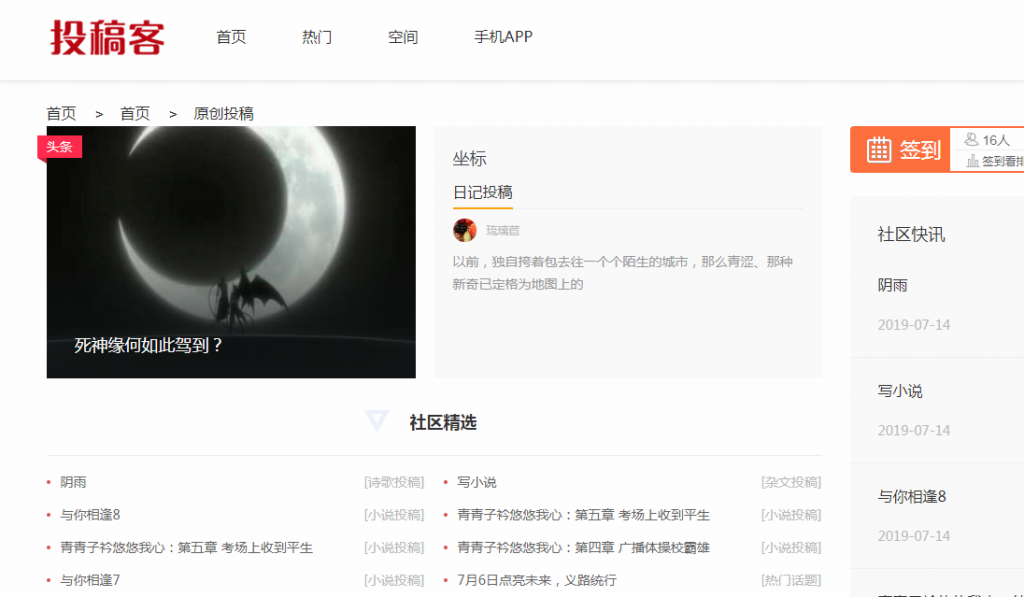Image resolution: width=1024 pixels, height=597 pixels.
Task: Click the 杂文投稿 category tag
Action: click(791, 482)
